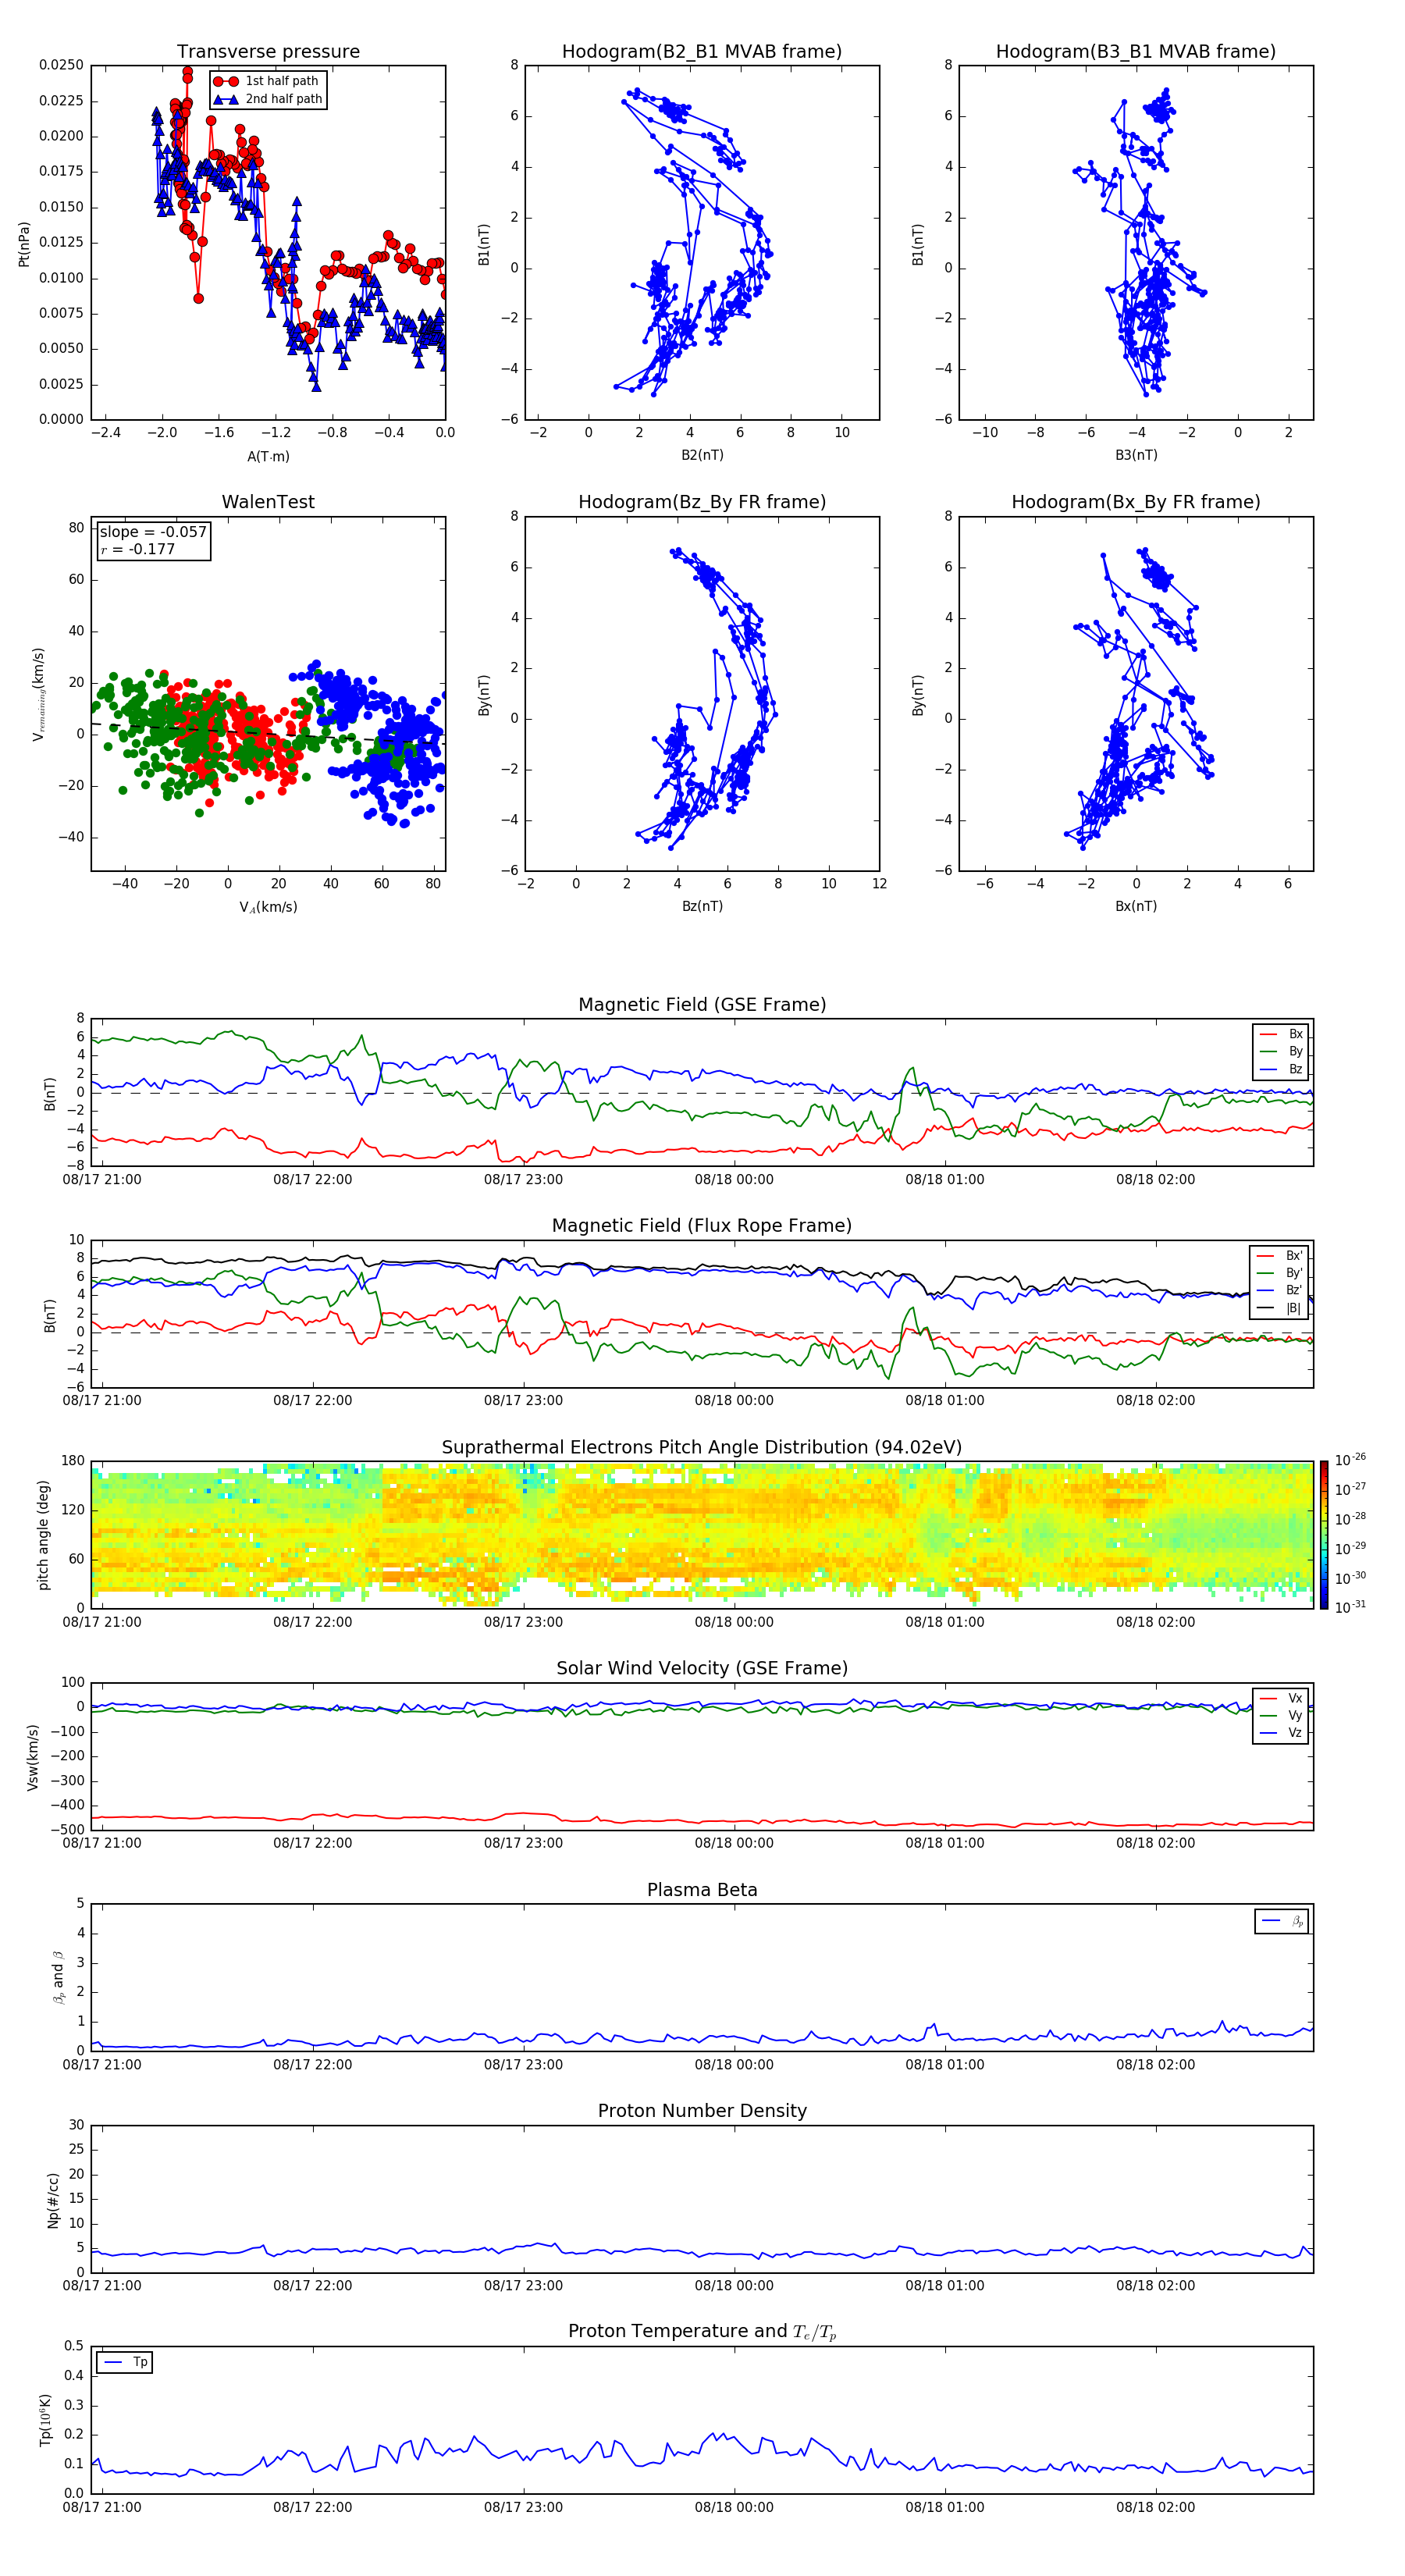Click 'Solar Wind Velocity (GSE Frame)' title

[x=702, y=1668]
